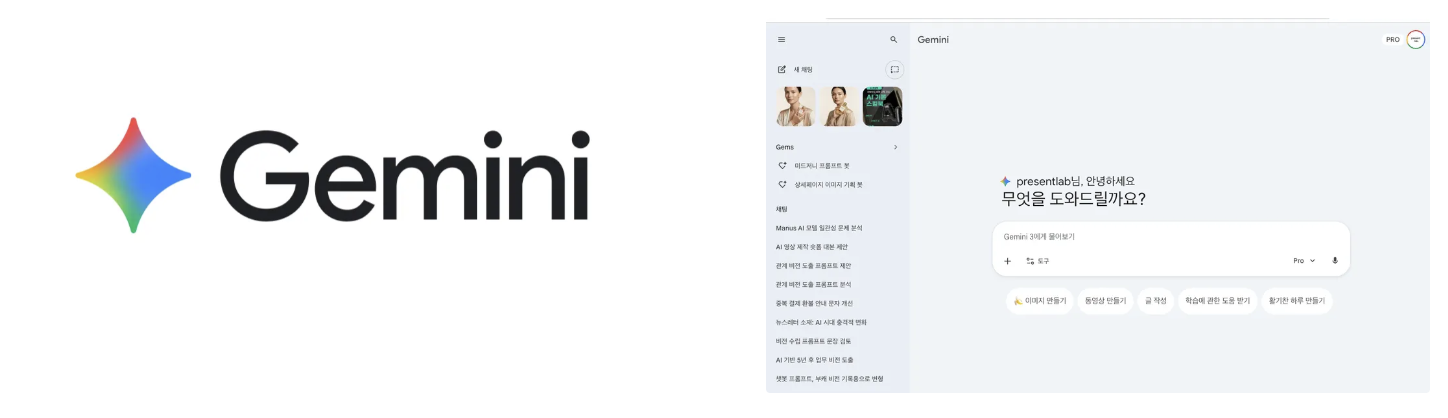Activate the microphone voice input
This screenshot has height=418, width=1448.
click(x=1334, y=261)
